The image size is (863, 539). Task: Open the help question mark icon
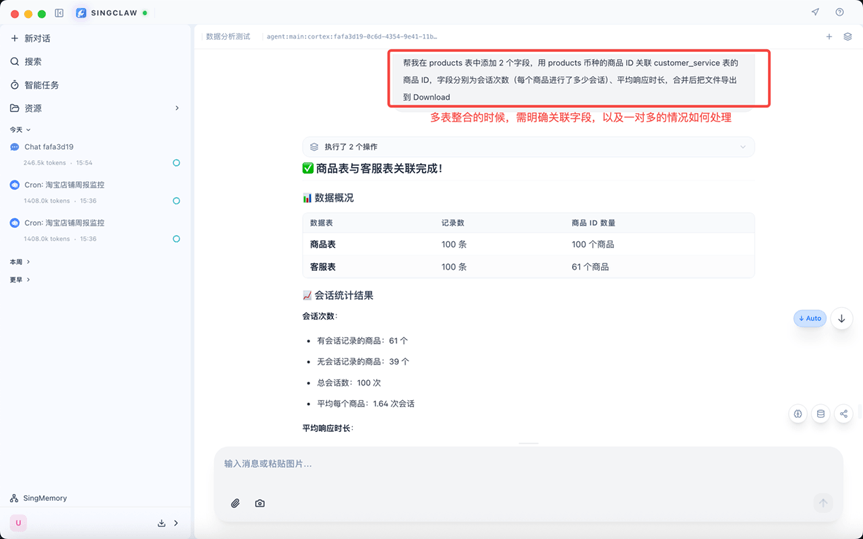click(839, 13)
